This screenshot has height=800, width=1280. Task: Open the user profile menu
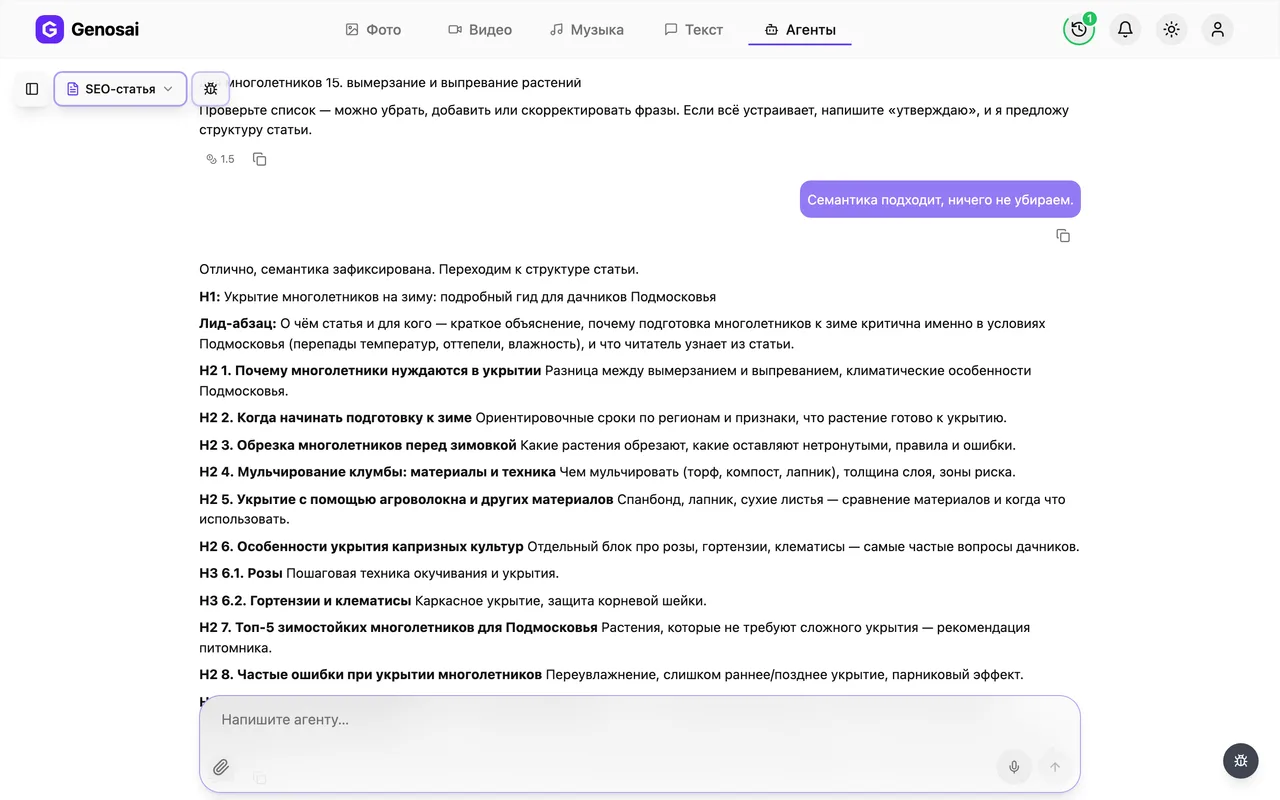click(1217, 30)
